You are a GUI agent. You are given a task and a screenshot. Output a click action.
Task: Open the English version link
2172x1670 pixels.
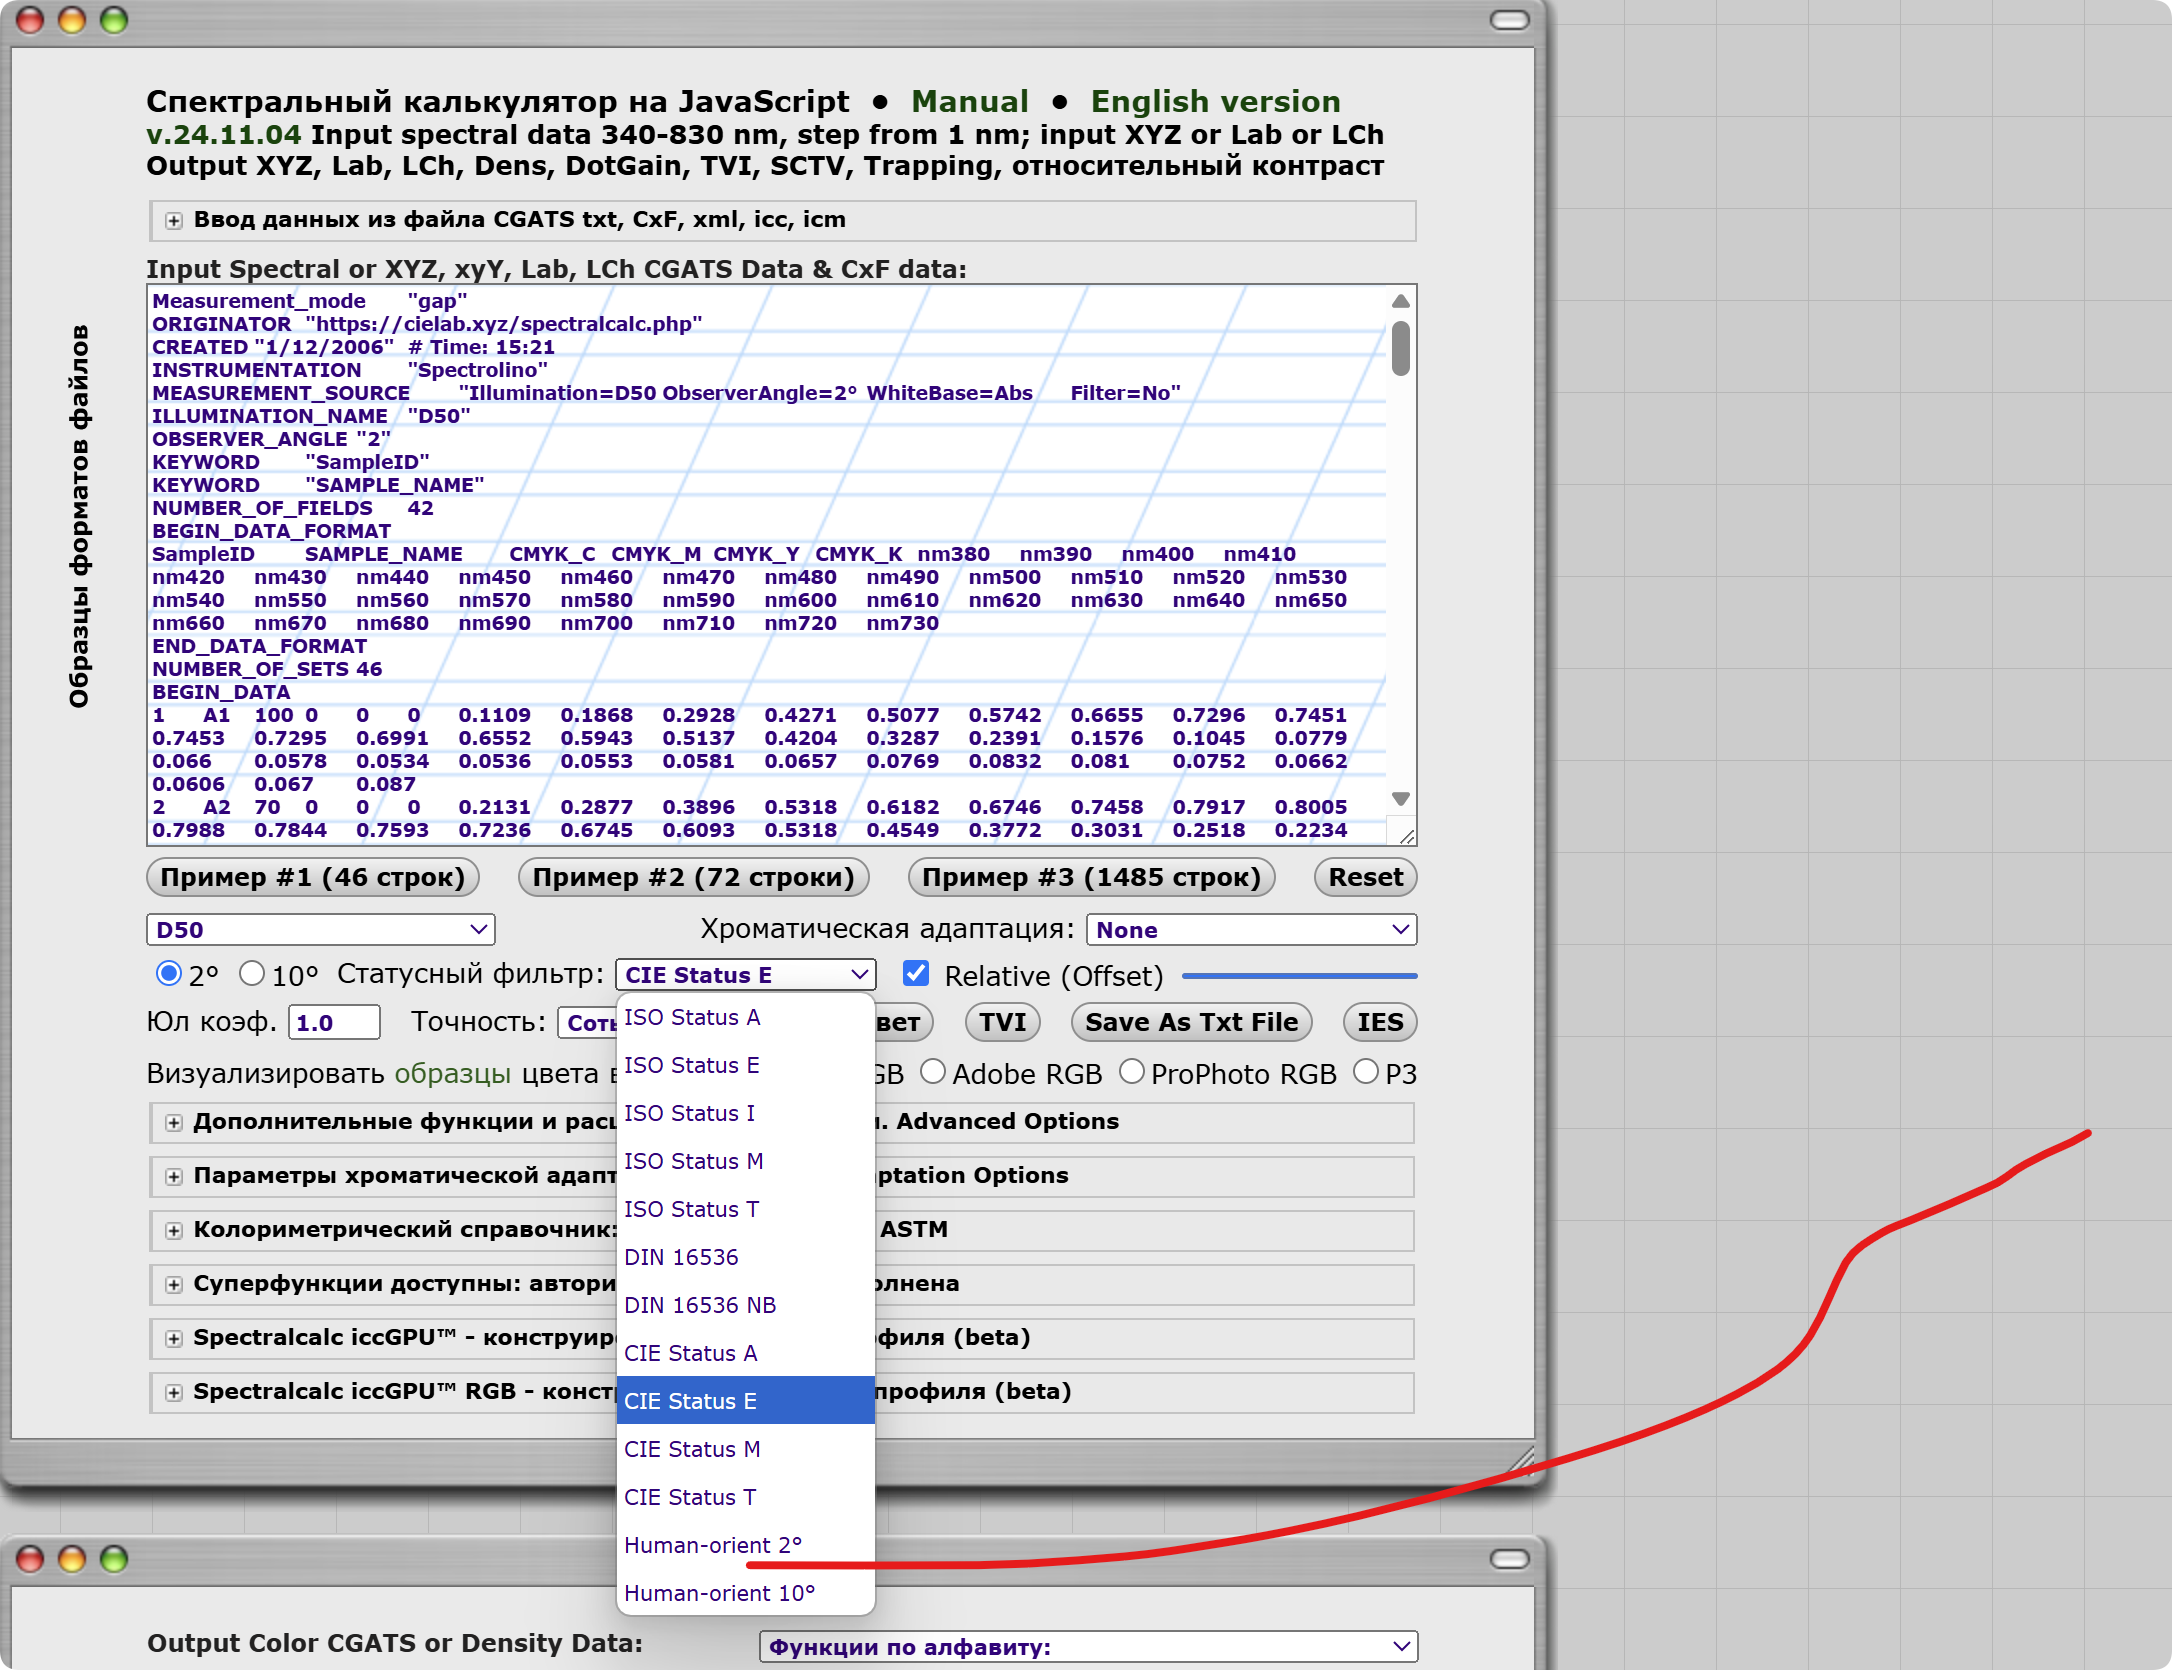1215,102
